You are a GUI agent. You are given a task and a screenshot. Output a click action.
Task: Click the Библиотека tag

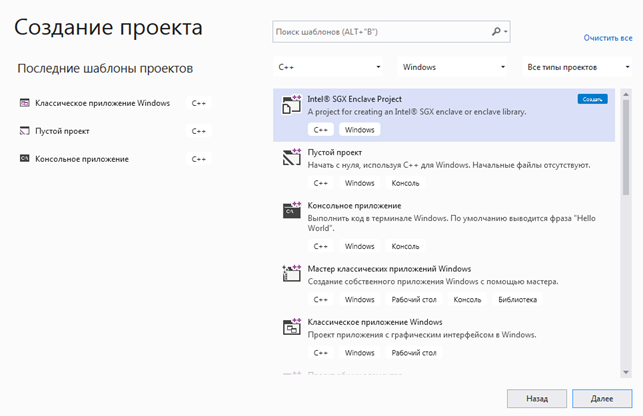pyautogui.click(x=518, y=299)
